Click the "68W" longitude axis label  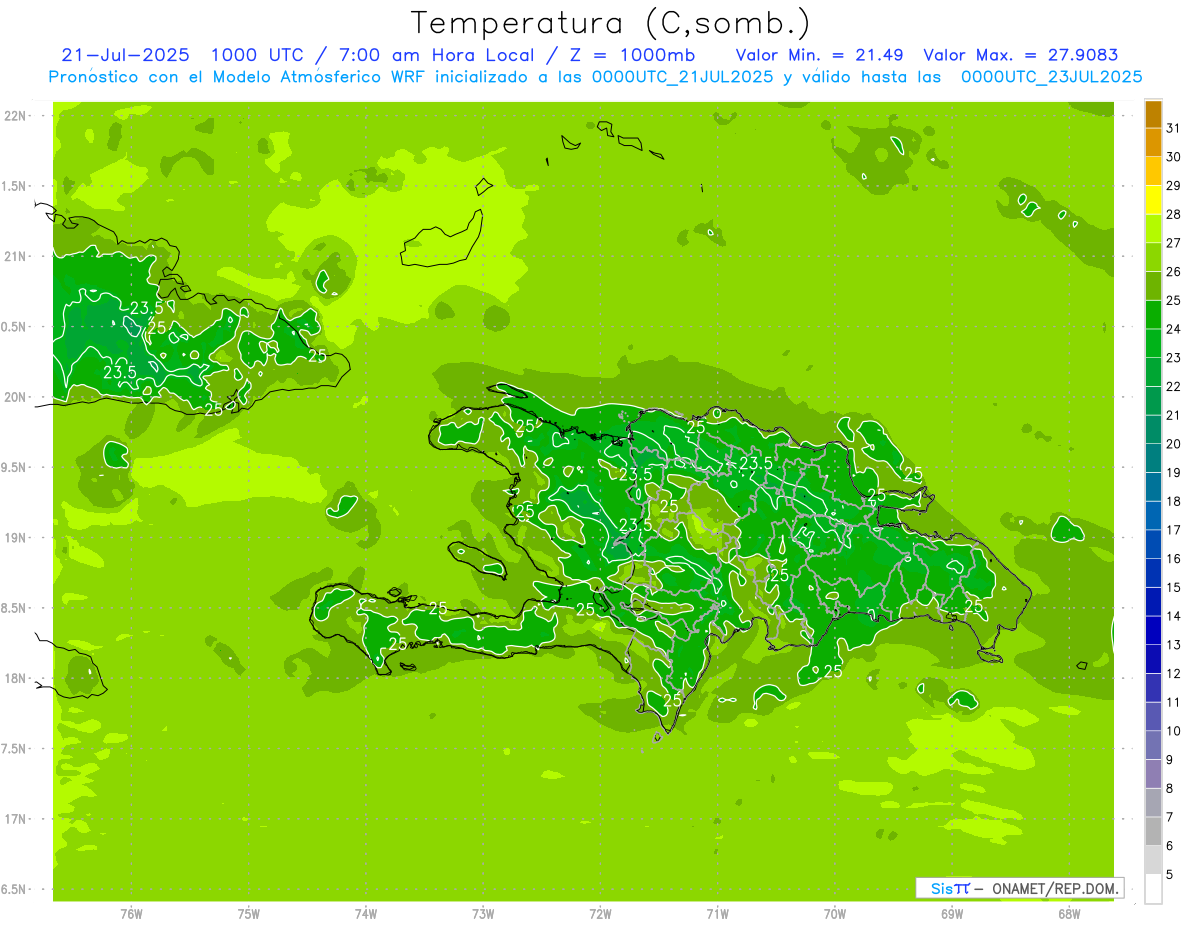click(1069, 914)
